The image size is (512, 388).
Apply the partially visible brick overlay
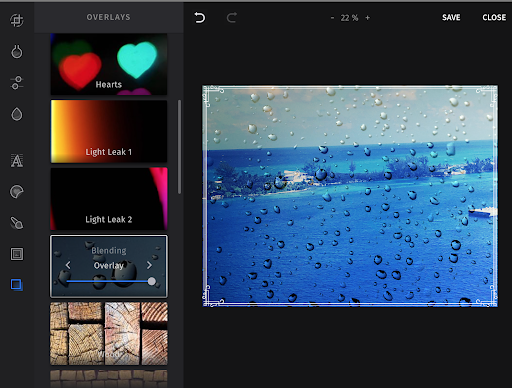tap(109, 379)
